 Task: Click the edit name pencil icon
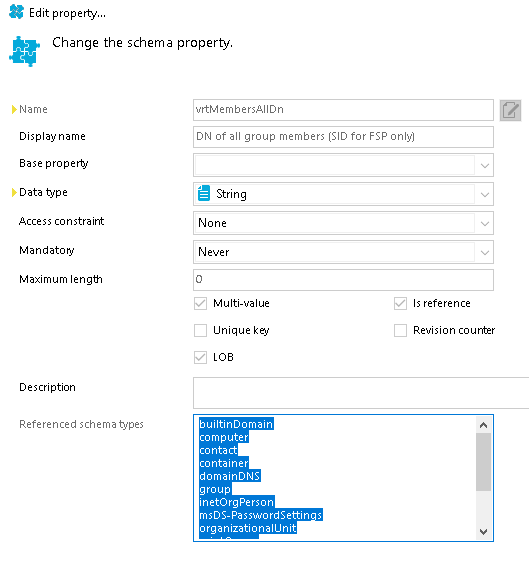tap(510, 110)
